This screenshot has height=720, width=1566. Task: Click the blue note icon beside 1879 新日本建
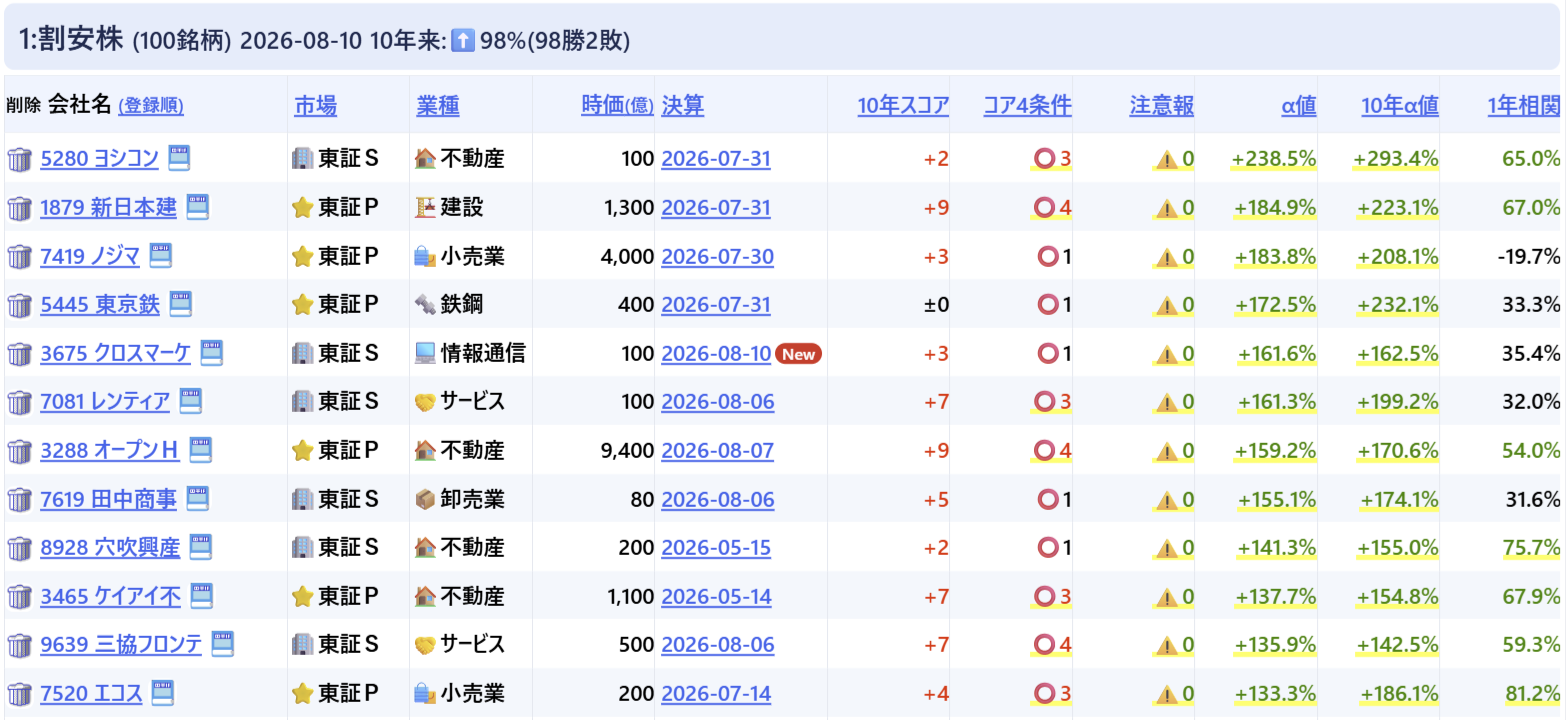(197, 206)
